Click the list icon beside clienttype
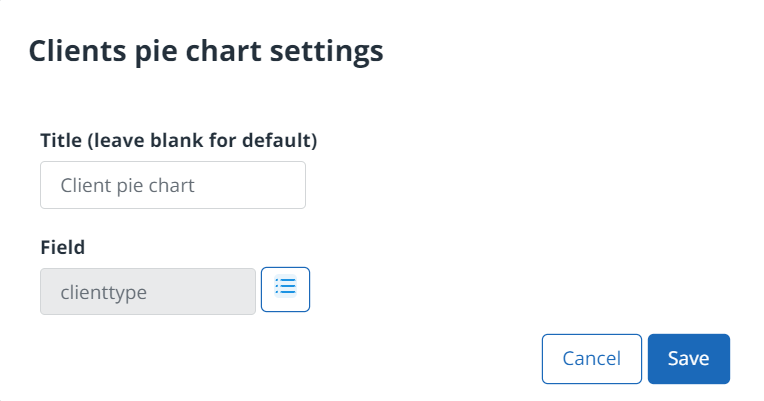Screen dimensions: 764x401 285,290
